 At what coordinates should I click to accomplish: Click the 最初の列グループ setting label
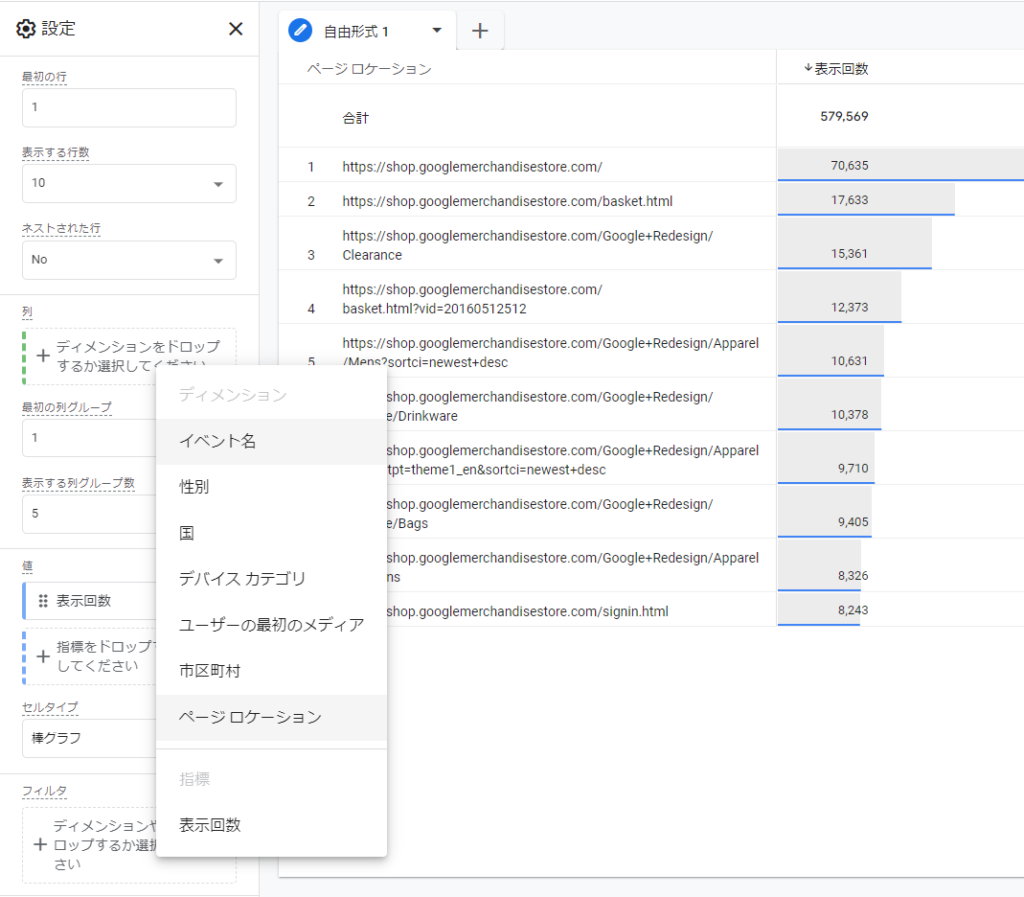67,407
